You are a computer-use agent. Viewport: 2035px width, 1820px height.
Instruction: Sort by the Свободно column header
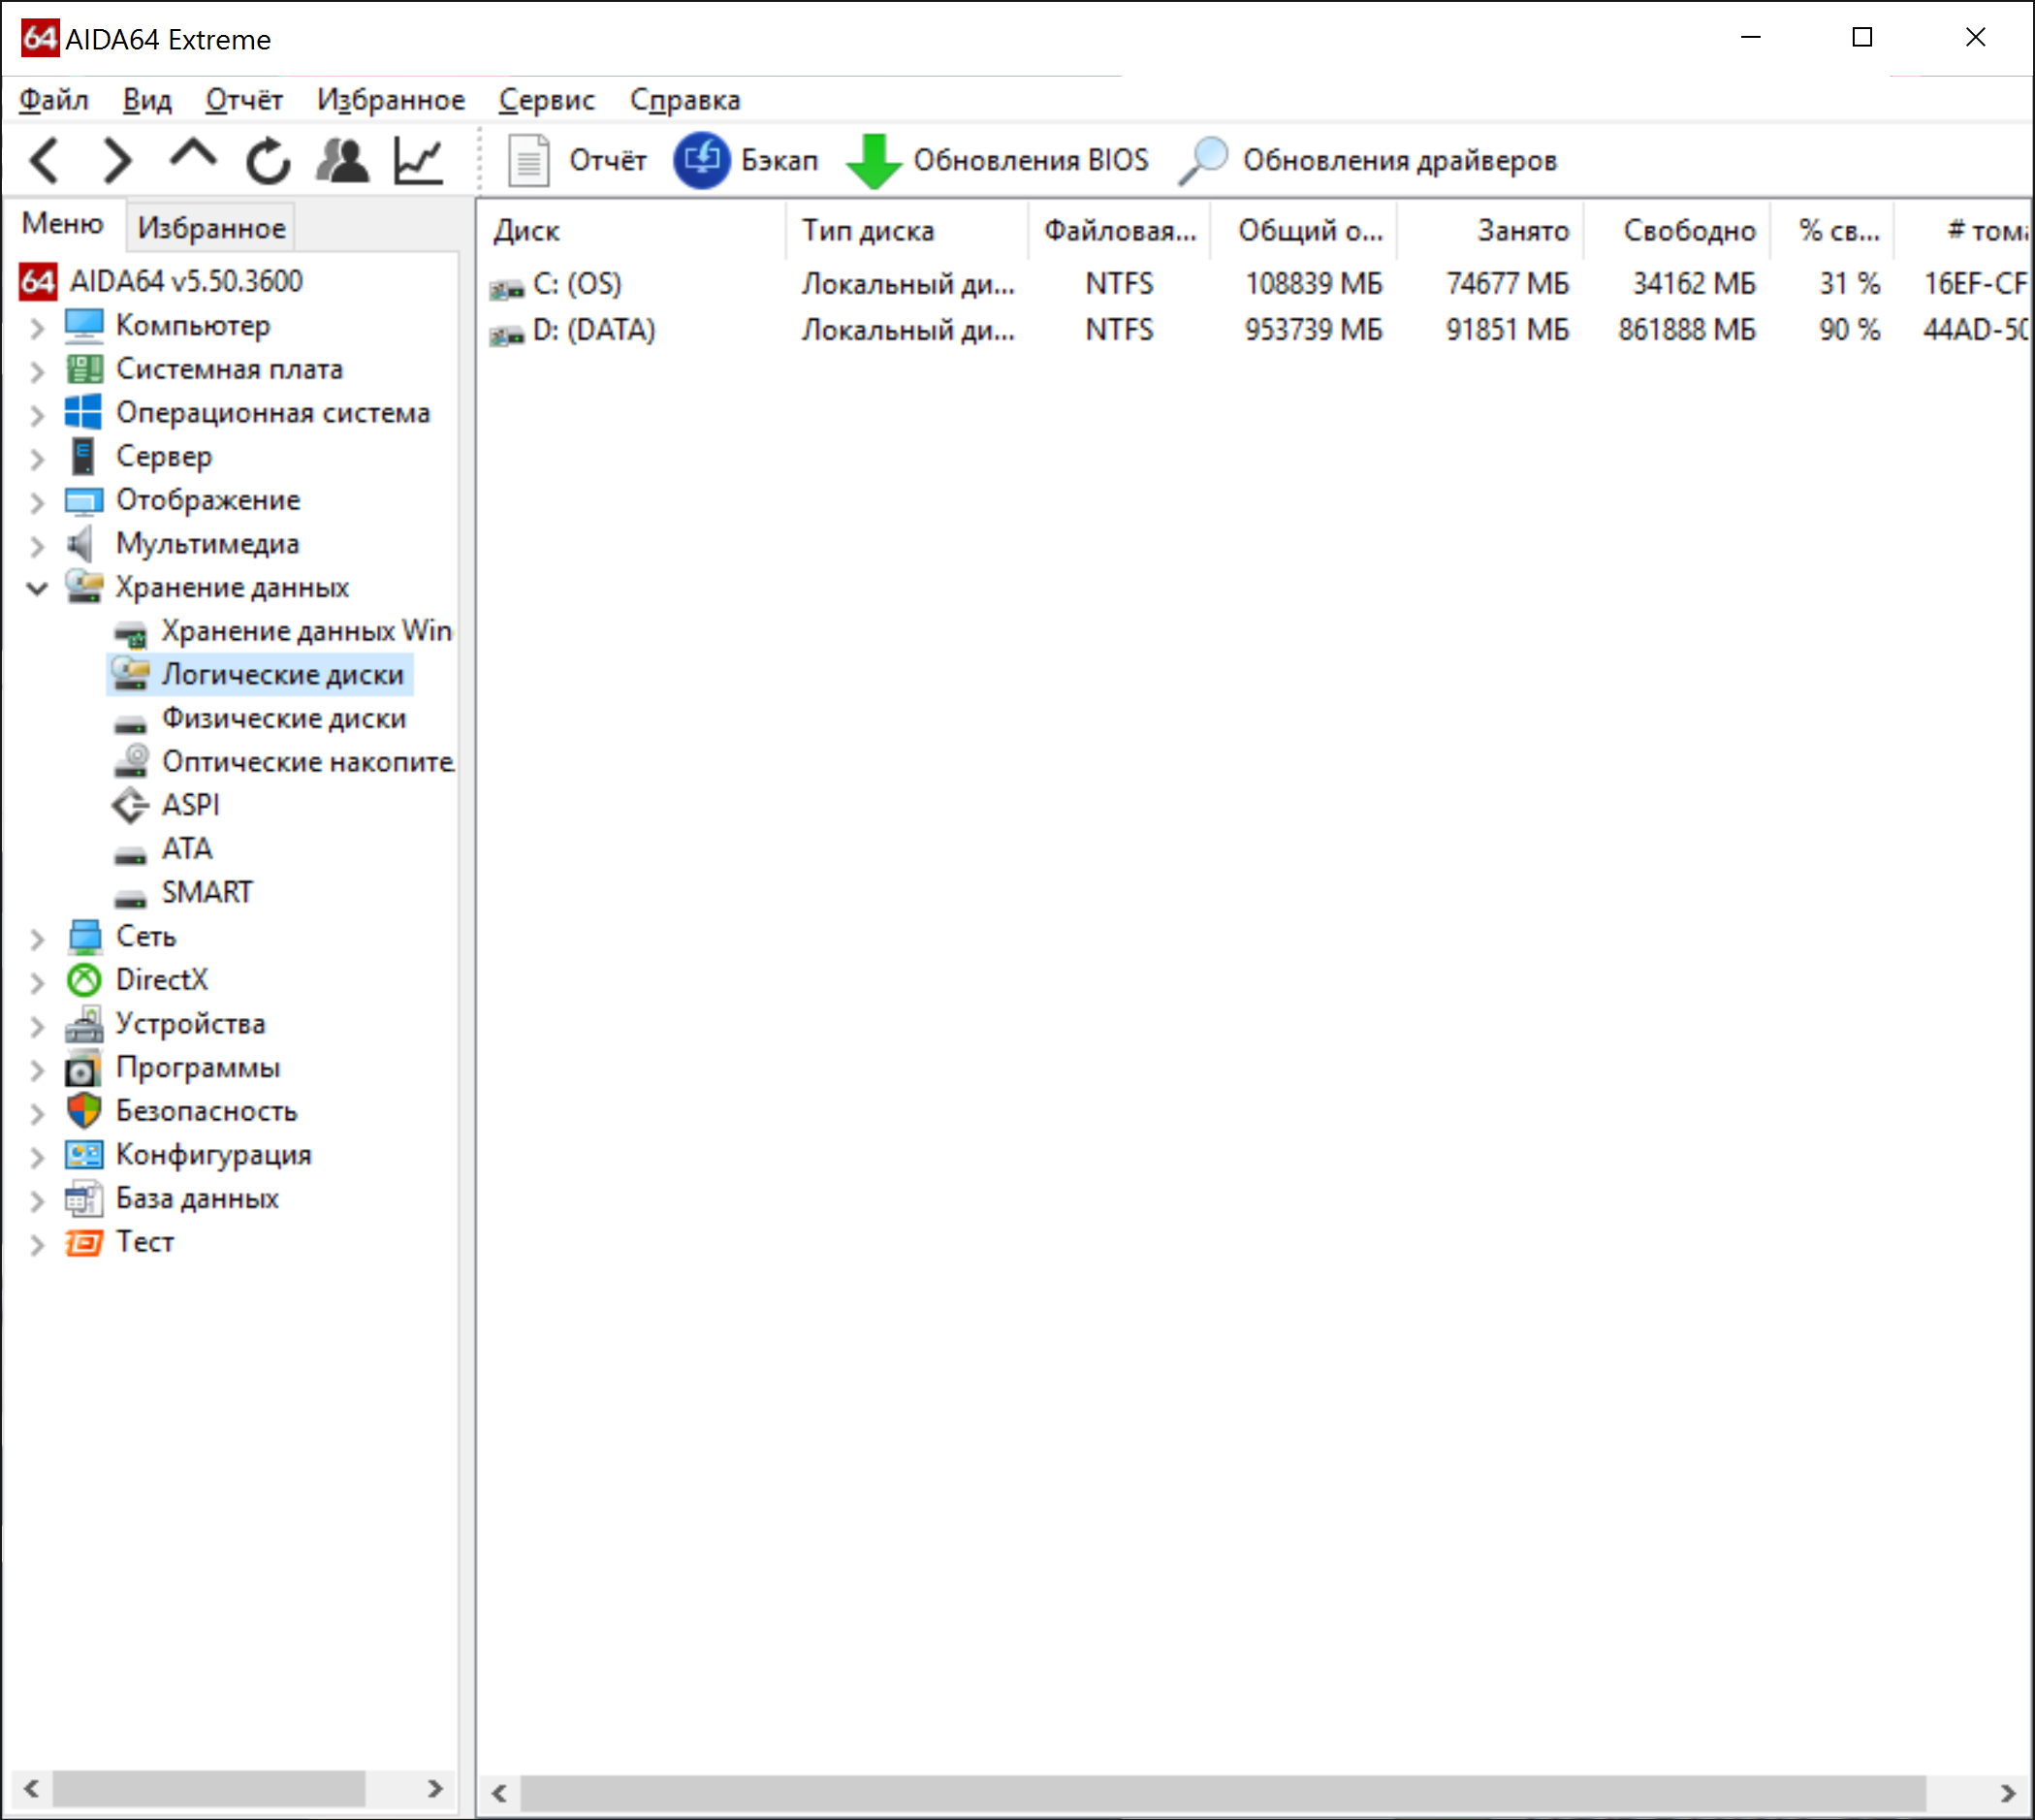(1677, 231)
